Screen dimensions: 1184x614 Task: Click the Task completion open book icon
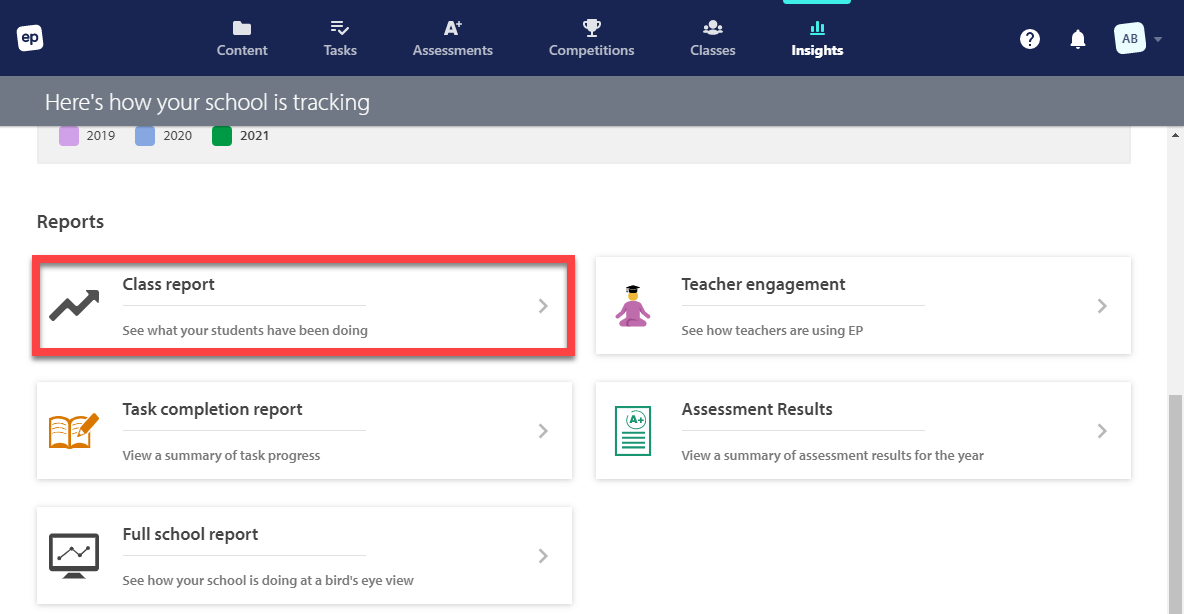[74, 430]
